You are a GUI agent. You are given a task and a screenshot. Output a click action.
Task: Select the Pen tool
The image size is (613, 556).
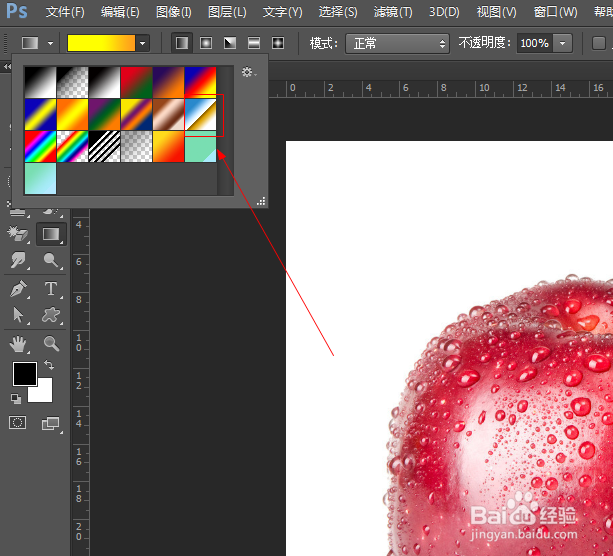click(x=18, y=289)
